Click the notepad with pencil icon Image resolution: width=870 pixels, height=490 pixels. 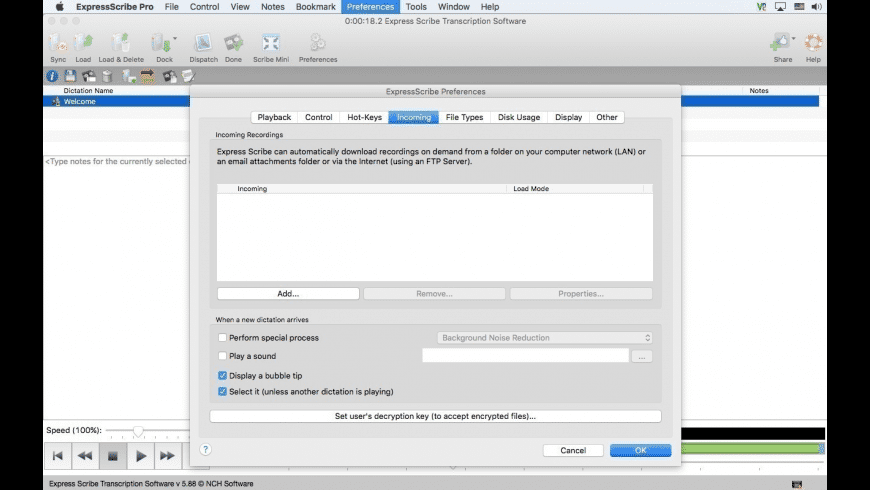(188, 76)
